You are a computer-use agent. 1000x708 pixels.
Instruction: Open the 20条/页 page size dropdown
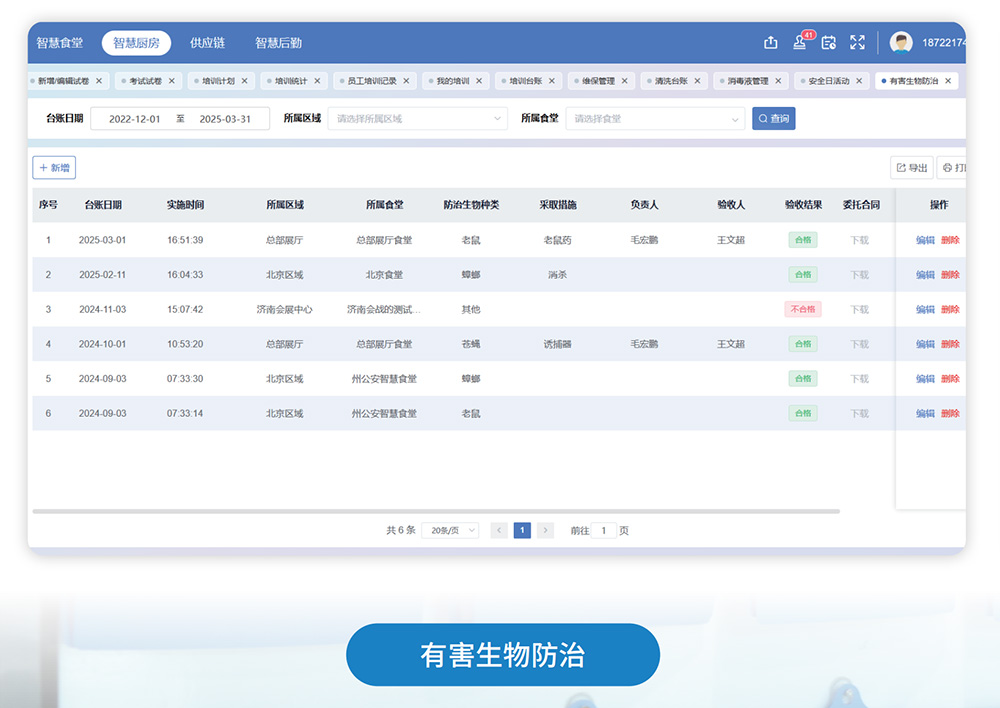(x=450, y=530)
